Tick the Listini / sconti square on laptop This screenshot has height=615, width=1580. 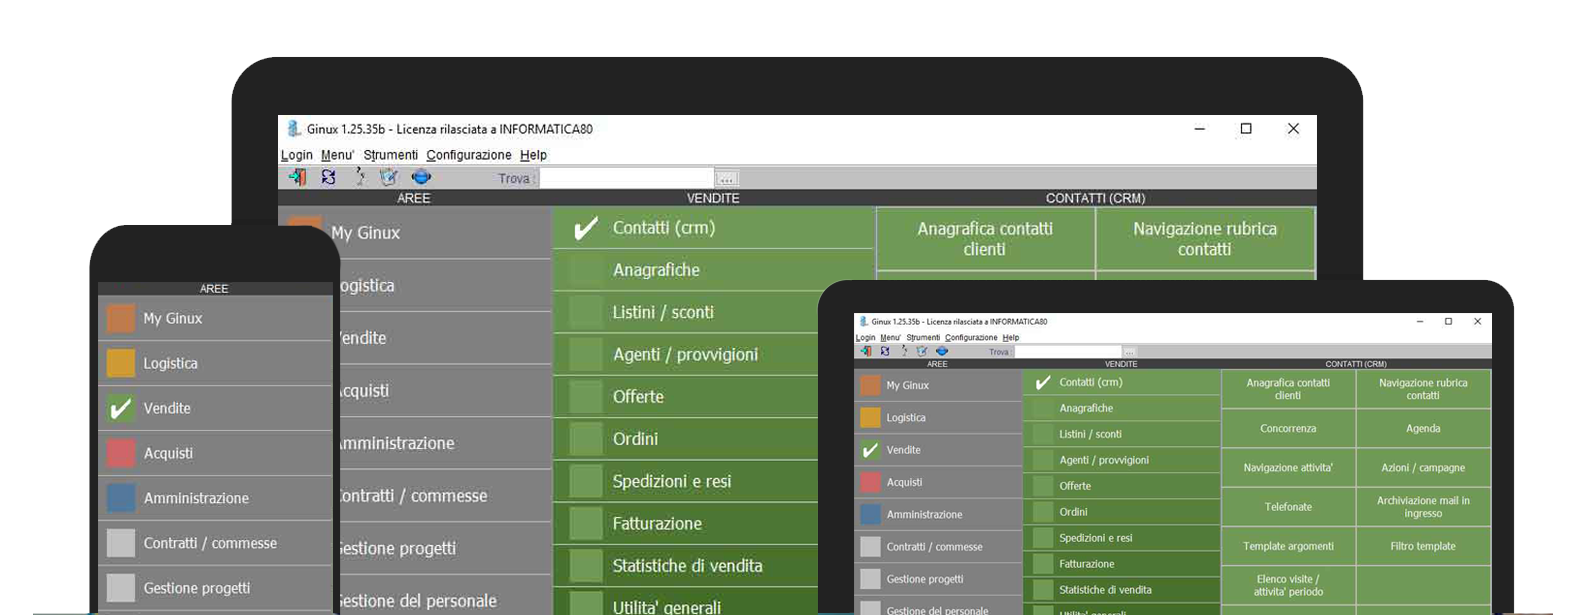pos(586,312)
